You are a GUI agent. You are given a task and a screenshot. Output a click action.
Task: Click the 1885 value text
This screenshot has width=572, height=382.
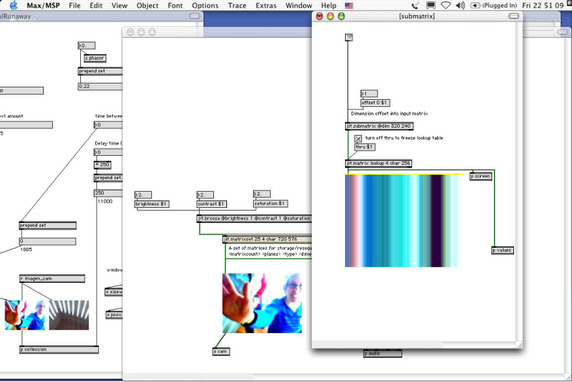pos(26,250)
